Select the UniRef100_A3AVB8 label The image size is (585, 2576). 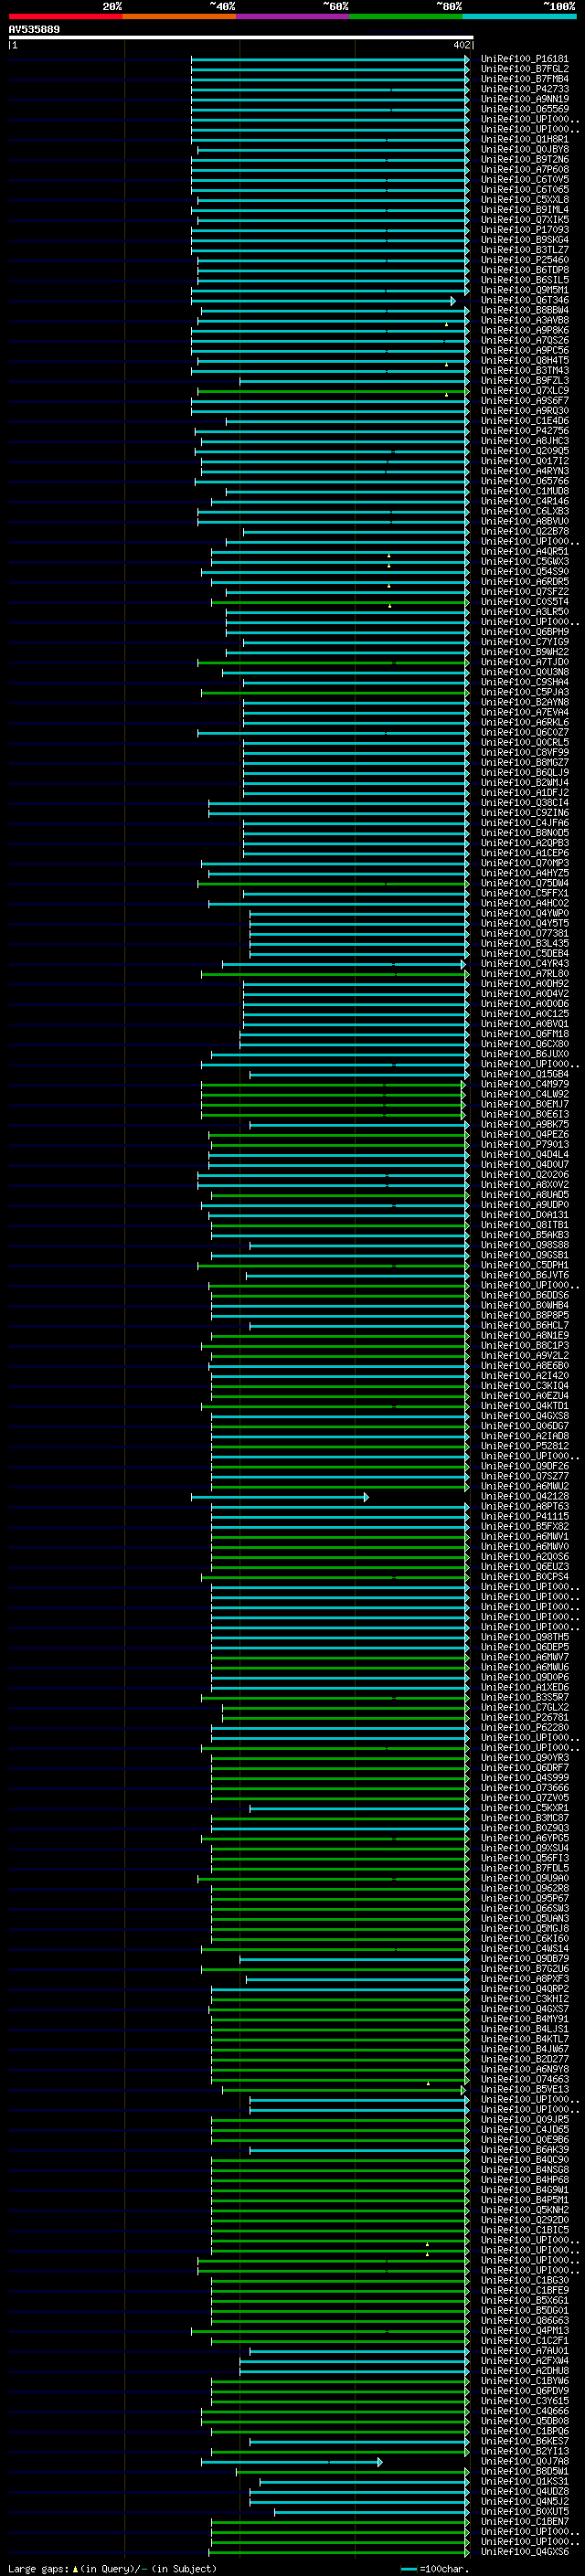pyautogui.click(x=525, y=320)
